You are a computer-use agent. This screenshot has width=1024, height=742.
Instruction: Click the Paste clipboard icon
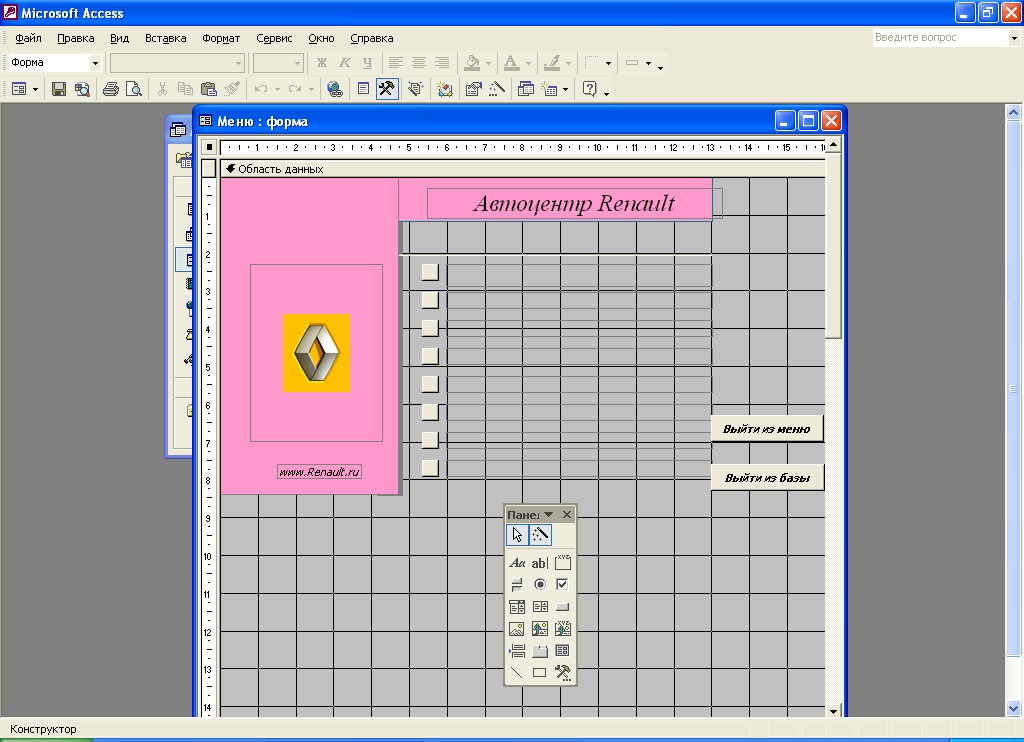click(x=208, y=89)
